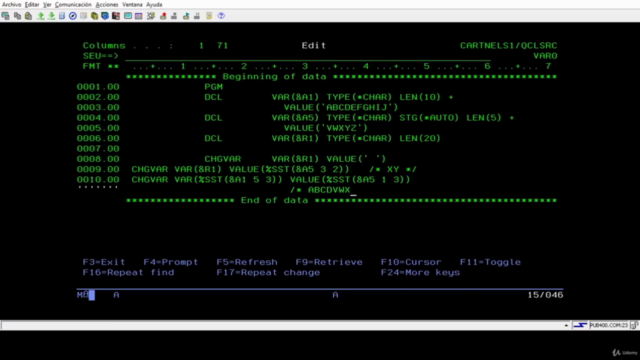This screenshot has height=360, width=640.
Task: Click the Paste clipboard icon
Action: [28, 16]
